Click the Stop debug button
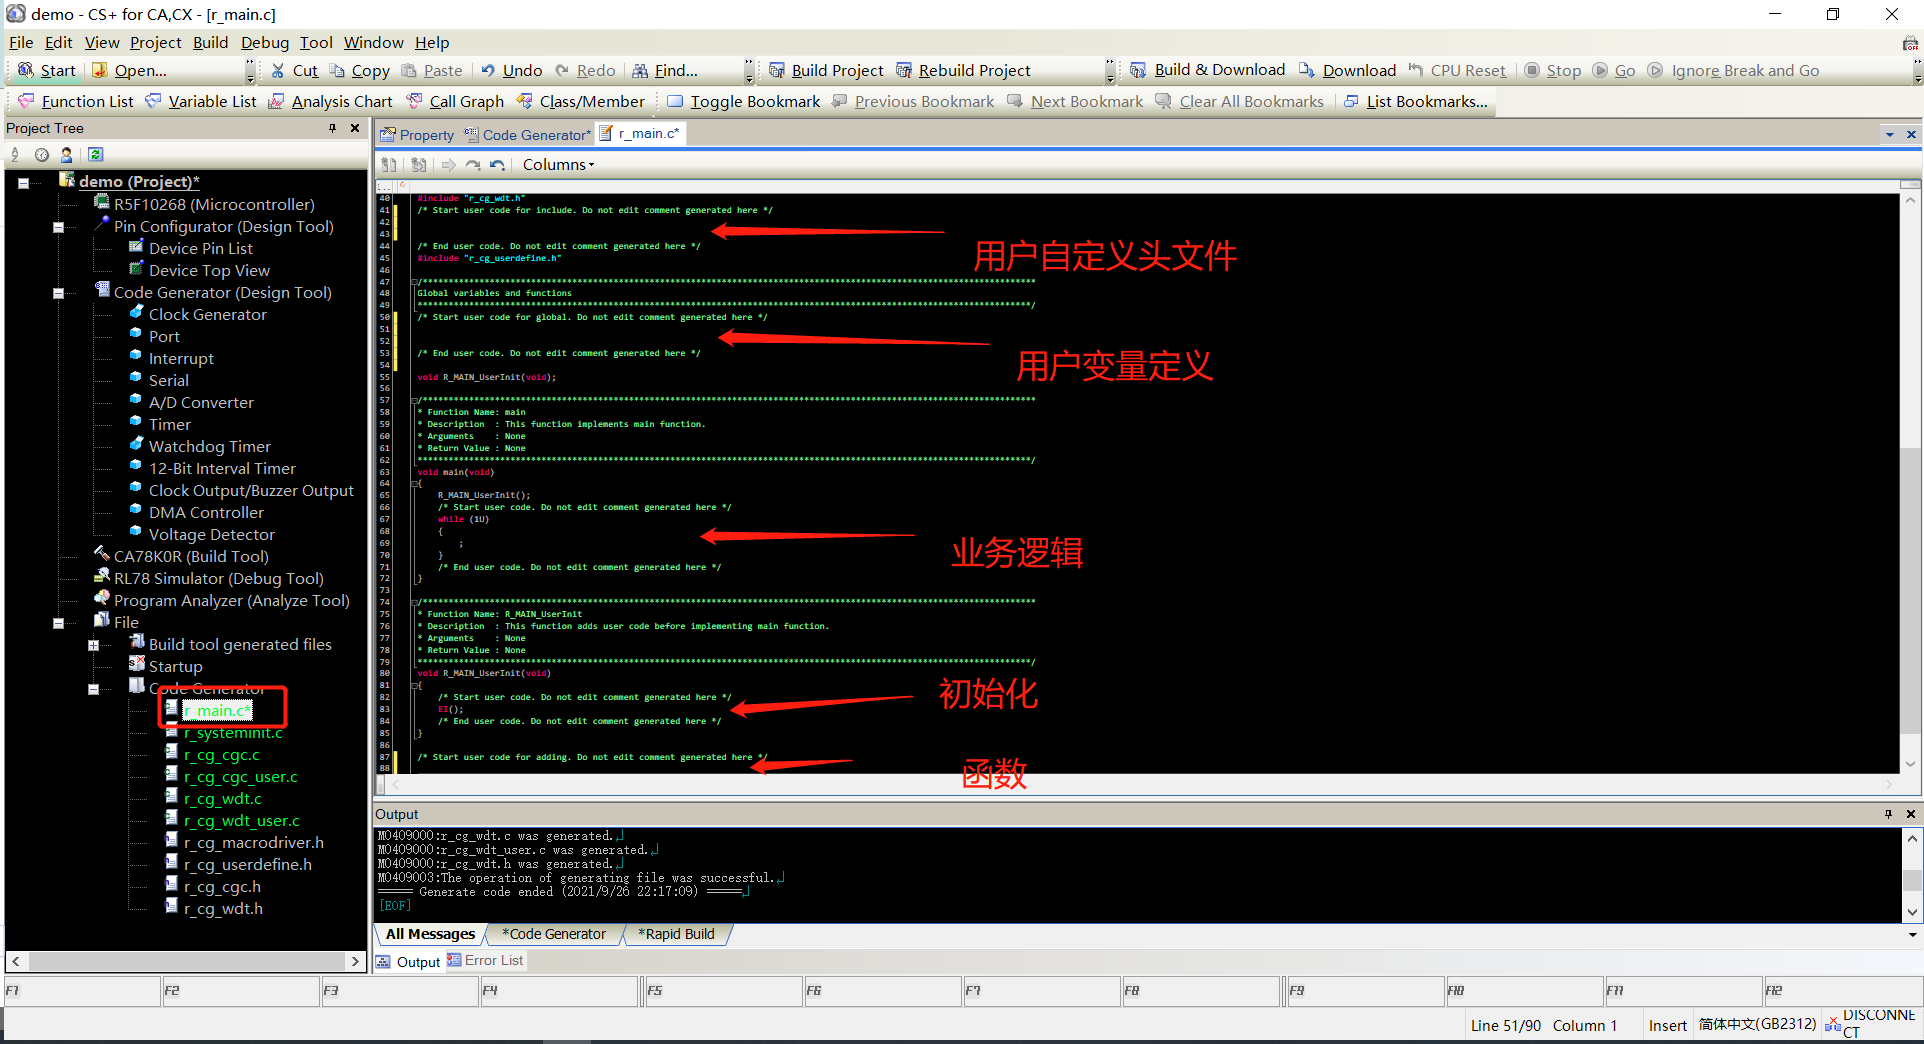 point(1553,70)
